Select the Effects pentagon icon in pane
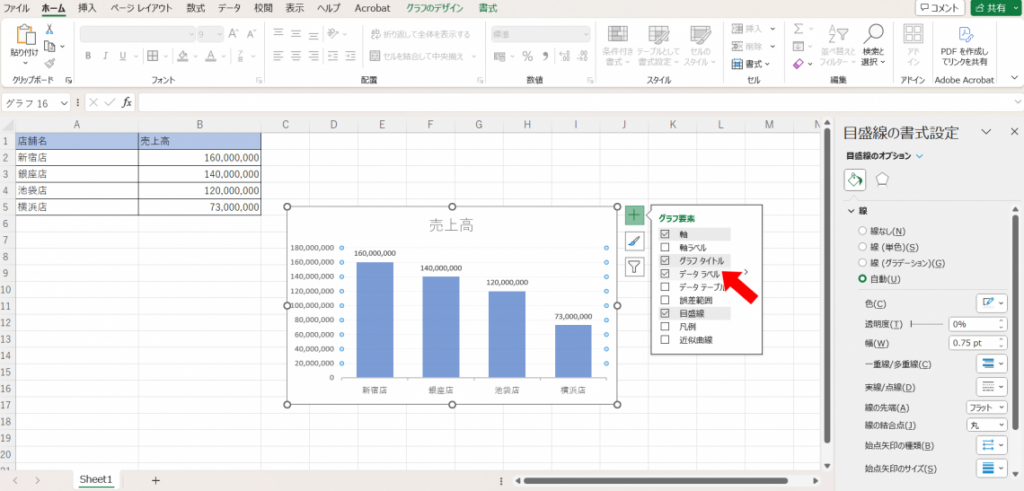Screen dimensions: 1024x491 pos(883,180)
